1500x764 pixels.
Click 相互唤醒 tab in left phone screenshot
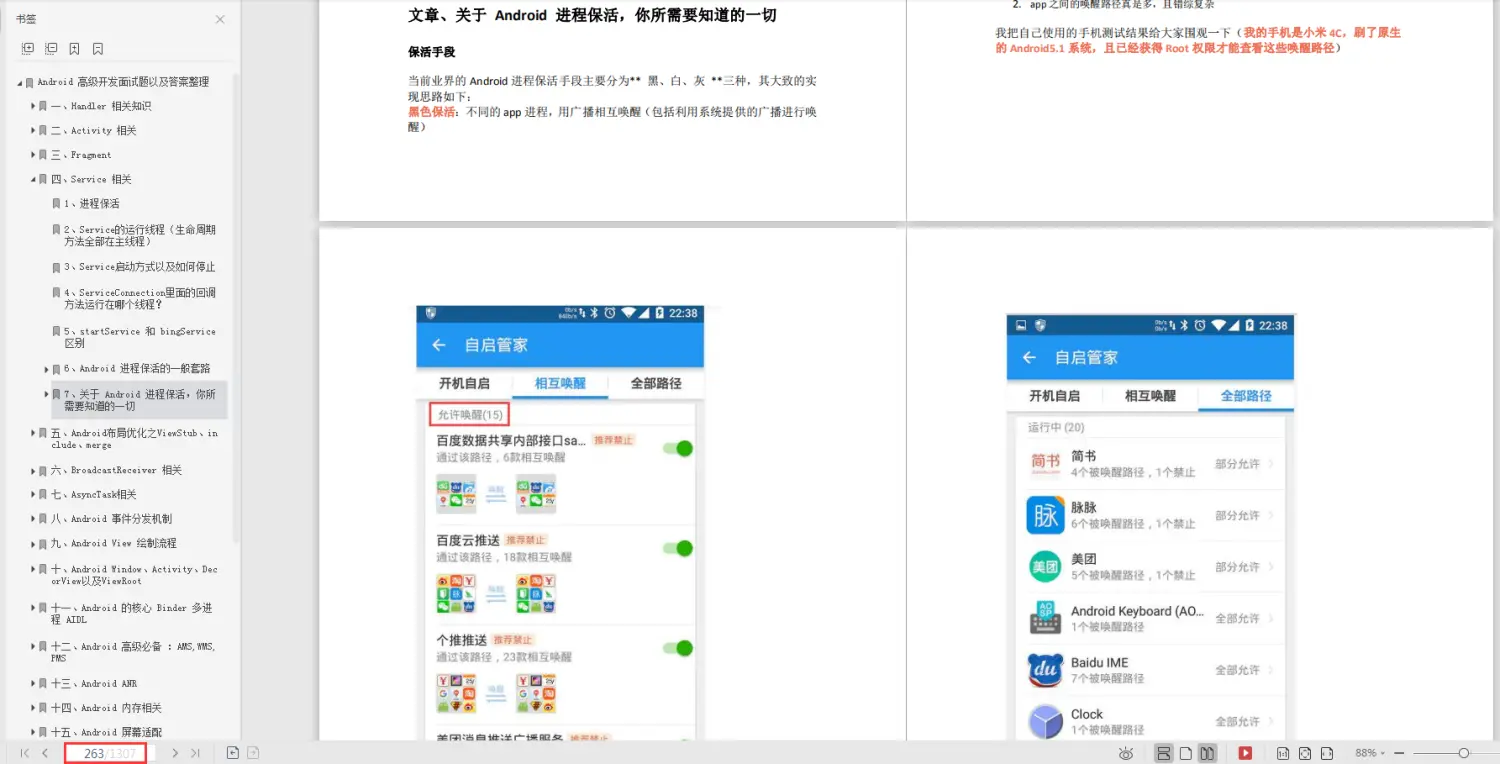click(560, 383)
